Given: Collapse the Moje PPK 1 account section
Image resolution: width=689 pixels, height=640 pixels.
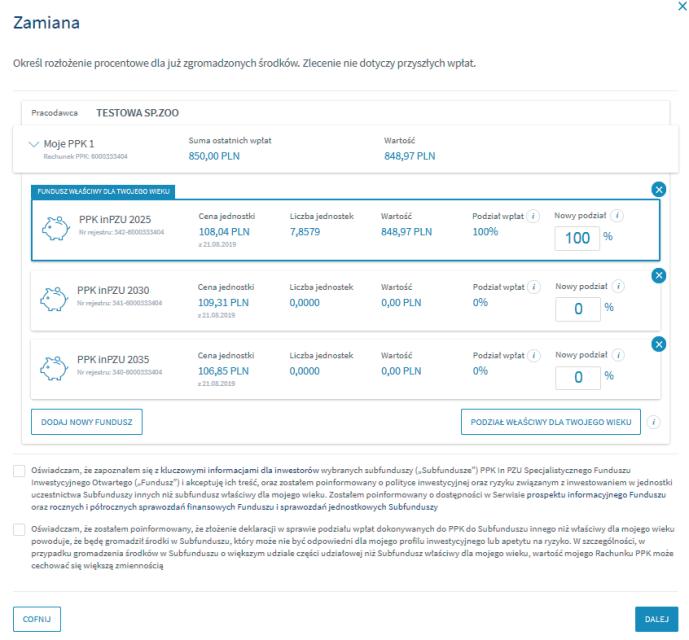Looking at the screenshot, I should pyautogui.click(x=34, y=144).
